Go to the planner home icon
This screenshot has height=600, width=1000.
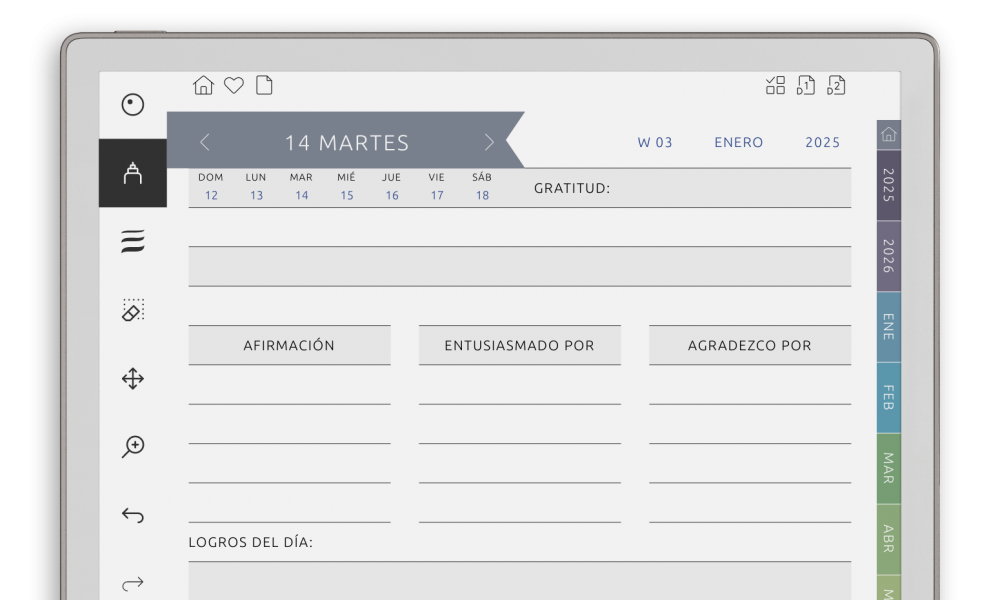click(203, 85)
